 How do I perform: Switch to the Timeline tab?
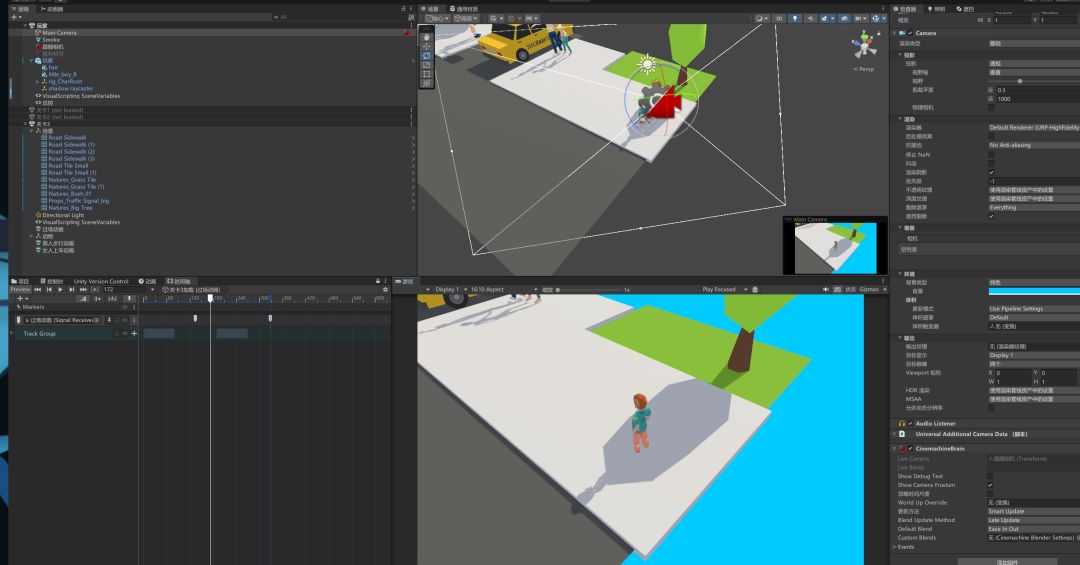coord(178,281)
